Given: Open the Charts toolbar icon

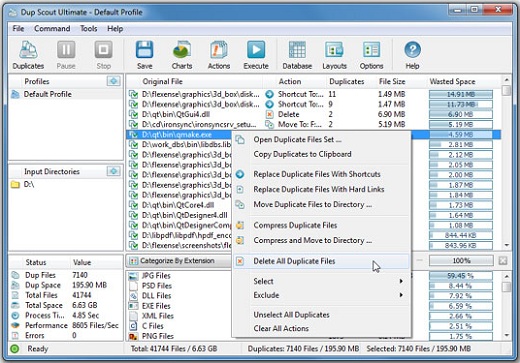Looking at the screenshot, I should 182,50.
